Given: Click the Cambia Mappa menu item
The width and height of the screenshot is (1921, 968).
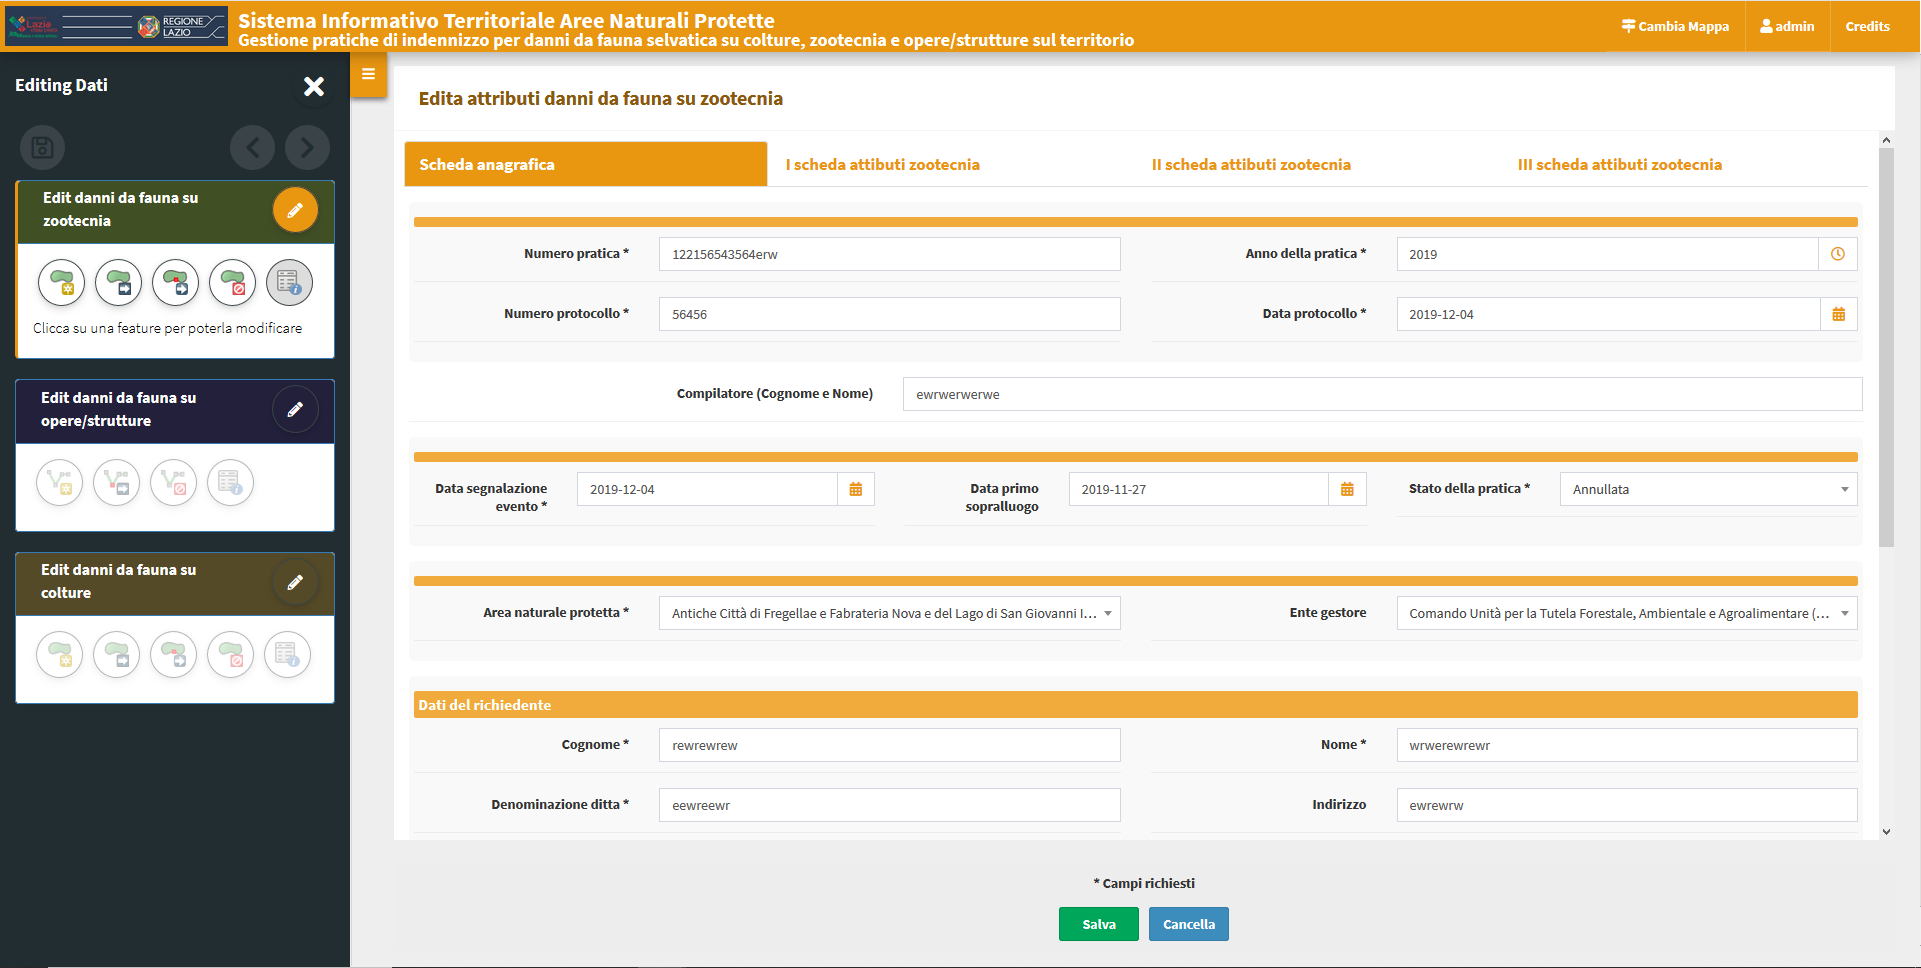Looking at the screenshot, I should (1675, 27).
